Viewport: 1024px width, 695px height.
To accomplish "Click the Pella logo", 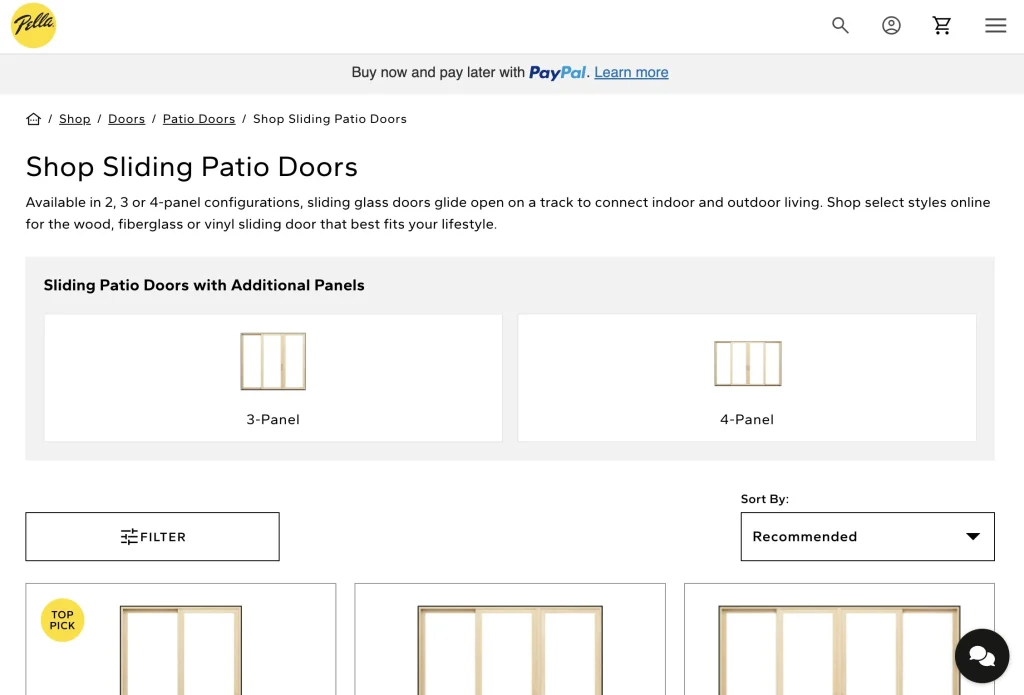I will pyautogui.click(x=34, y=26).
